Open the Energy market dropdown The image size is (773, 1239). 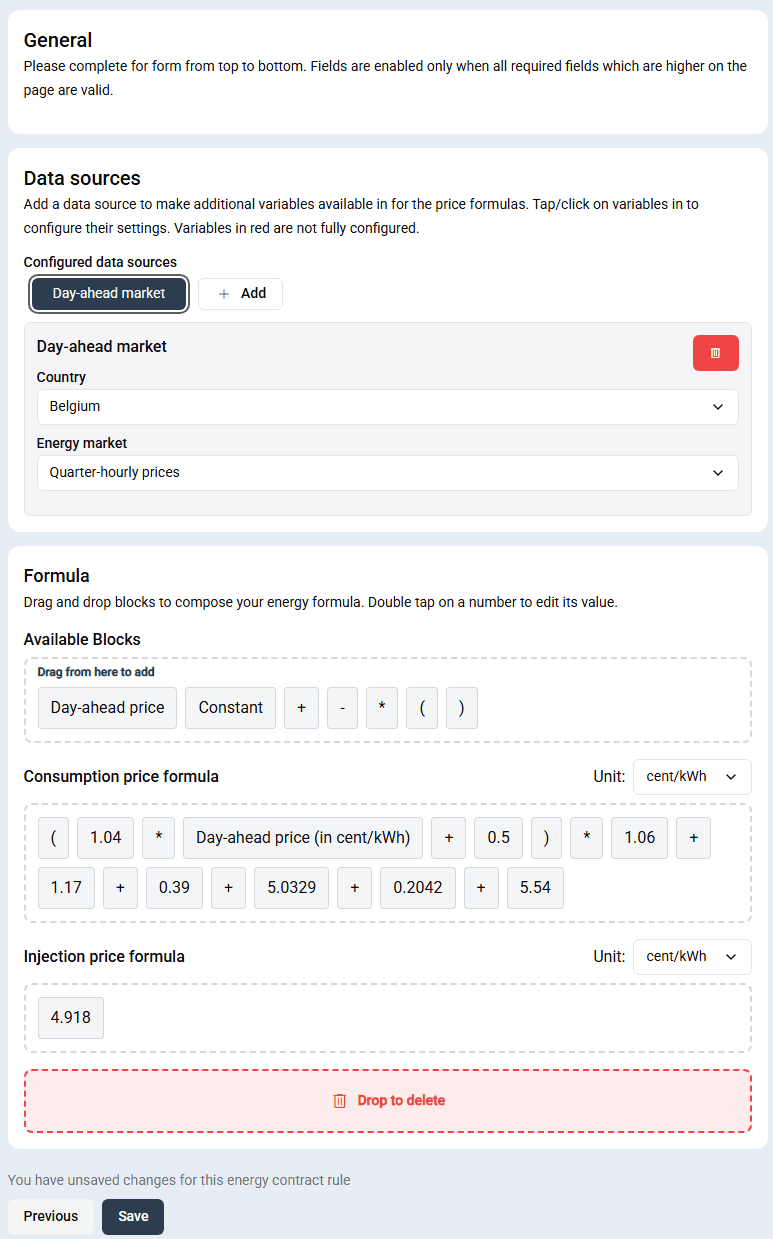(387, 472)
